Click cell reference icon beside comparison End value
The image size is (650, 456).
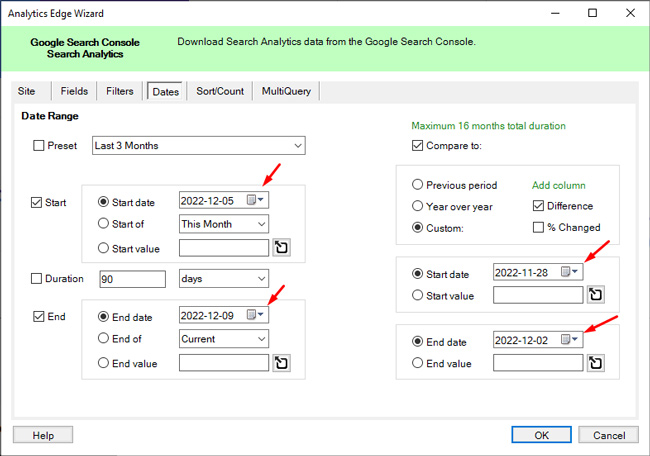tap(596, 363)
